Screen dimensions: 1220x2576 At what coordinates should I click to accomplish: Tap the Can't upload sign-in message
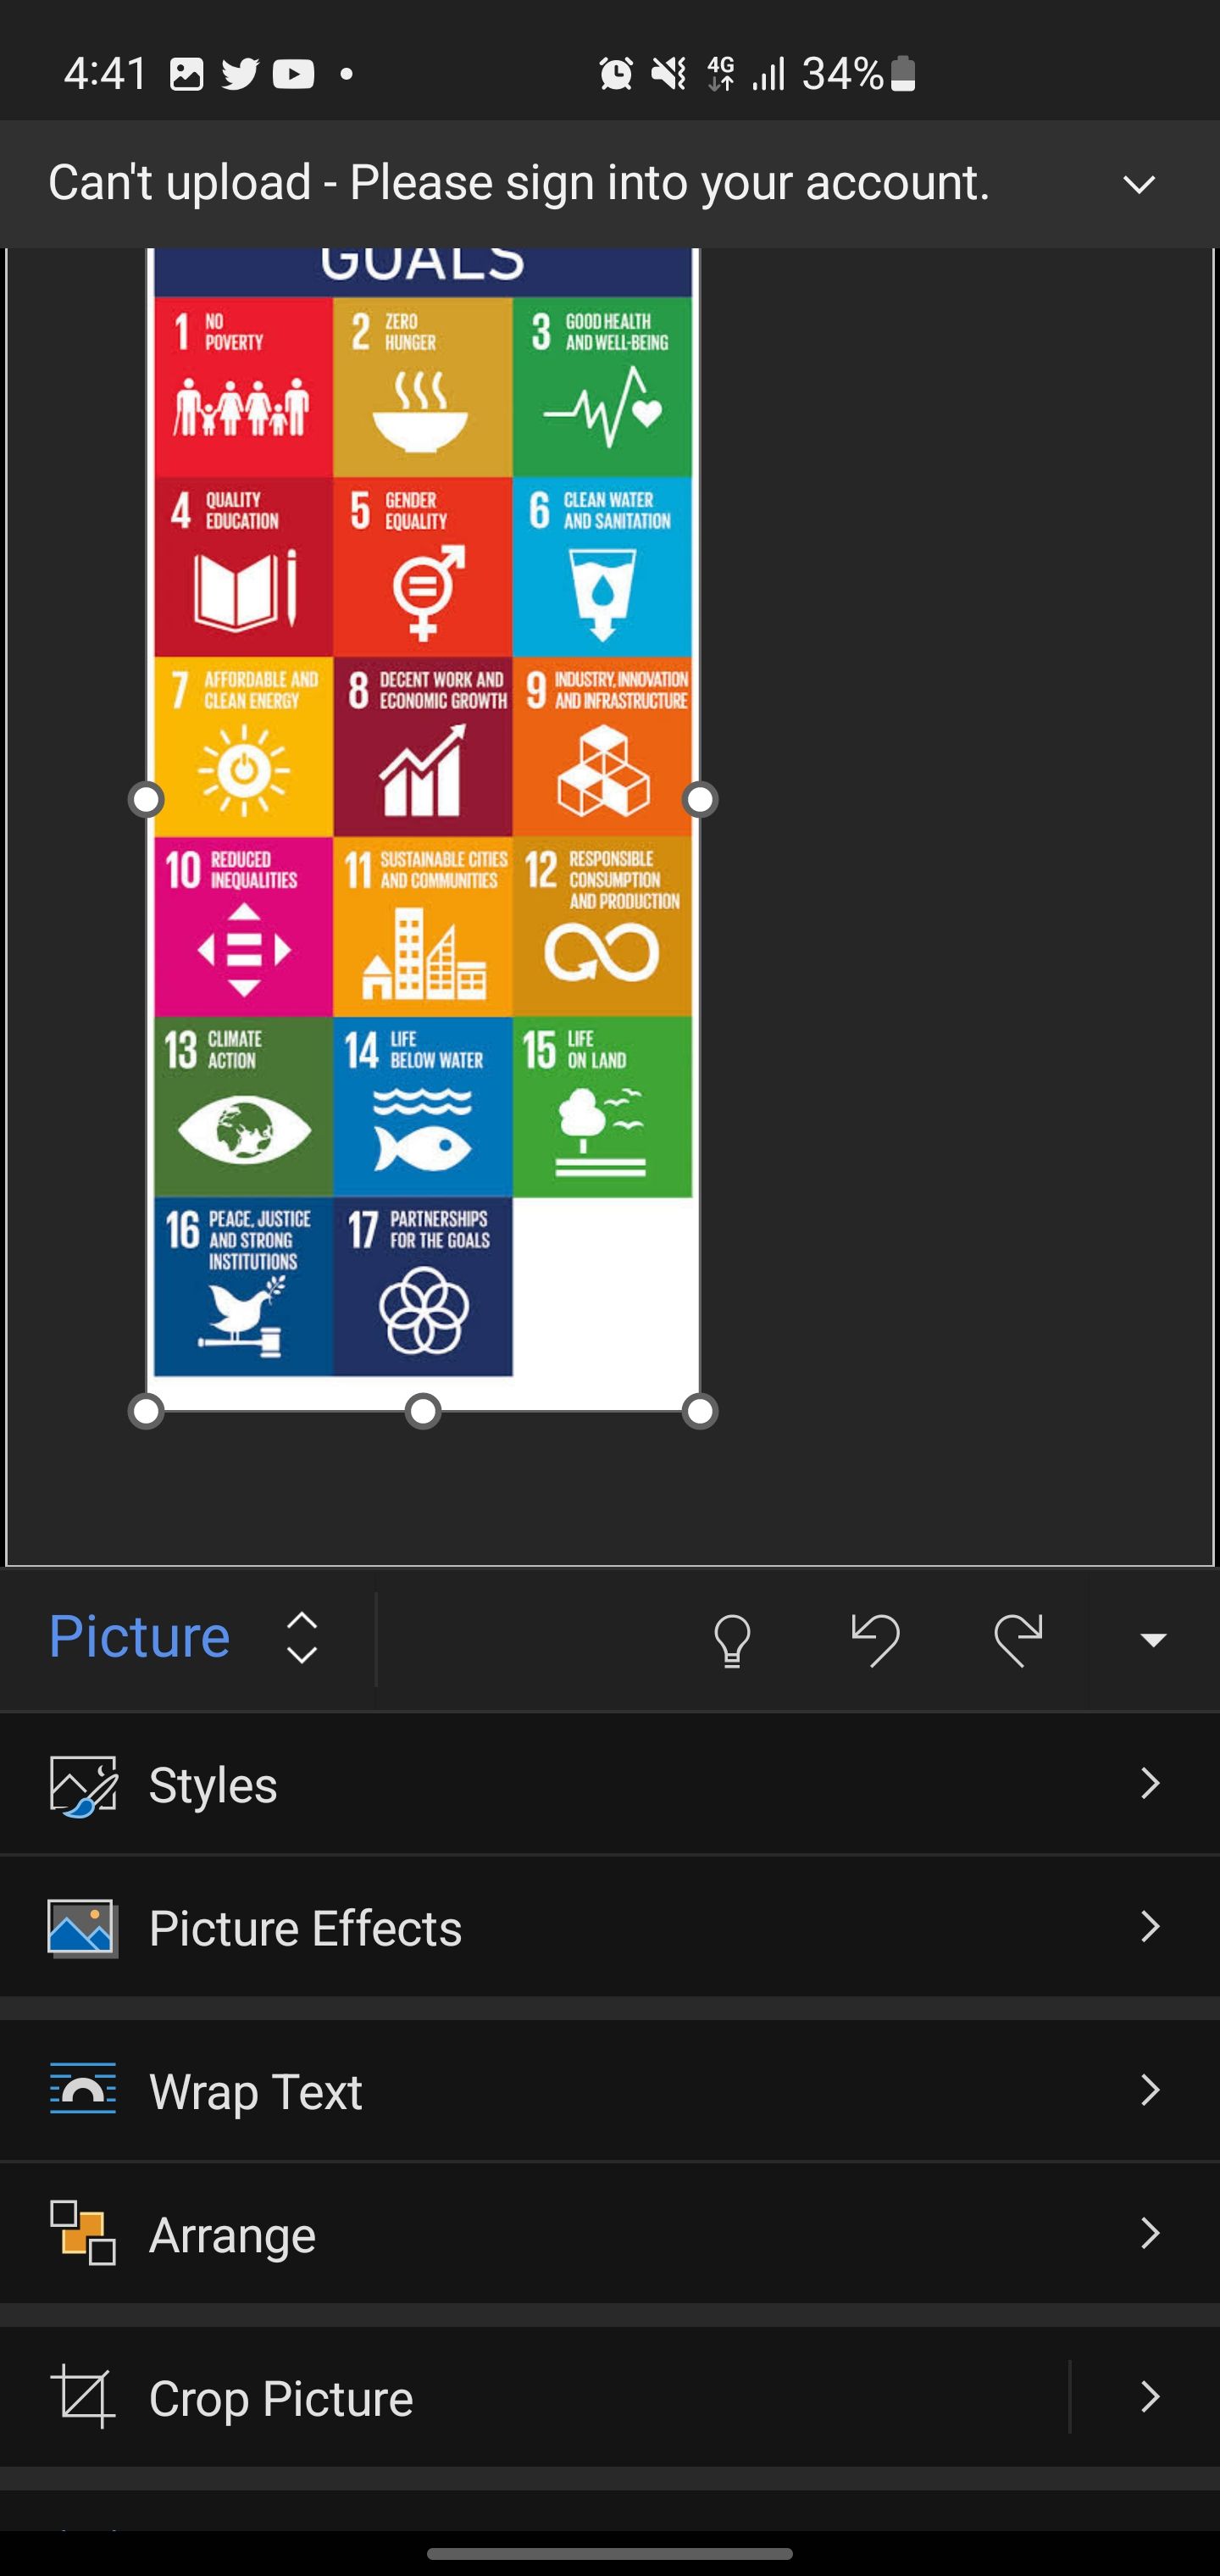click(x=519, y=183)
